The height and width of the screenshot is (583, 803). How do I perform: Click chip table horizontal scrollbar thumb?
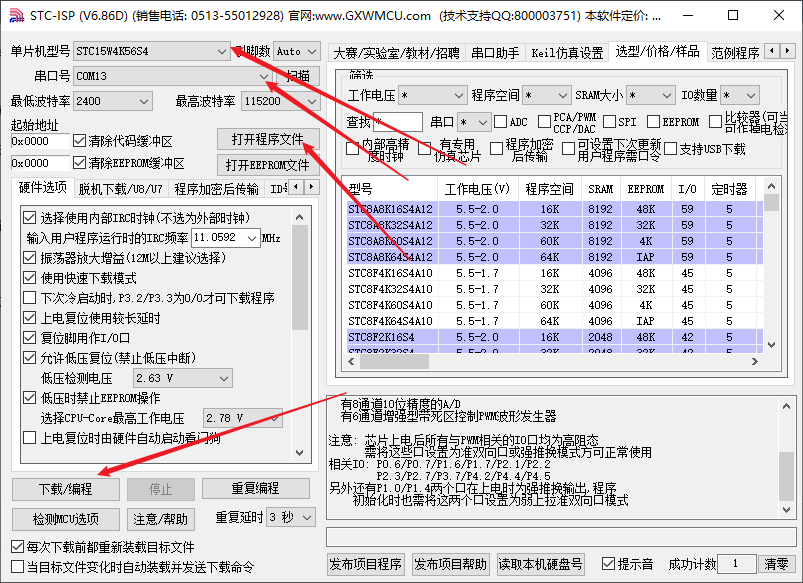[394, 361]
